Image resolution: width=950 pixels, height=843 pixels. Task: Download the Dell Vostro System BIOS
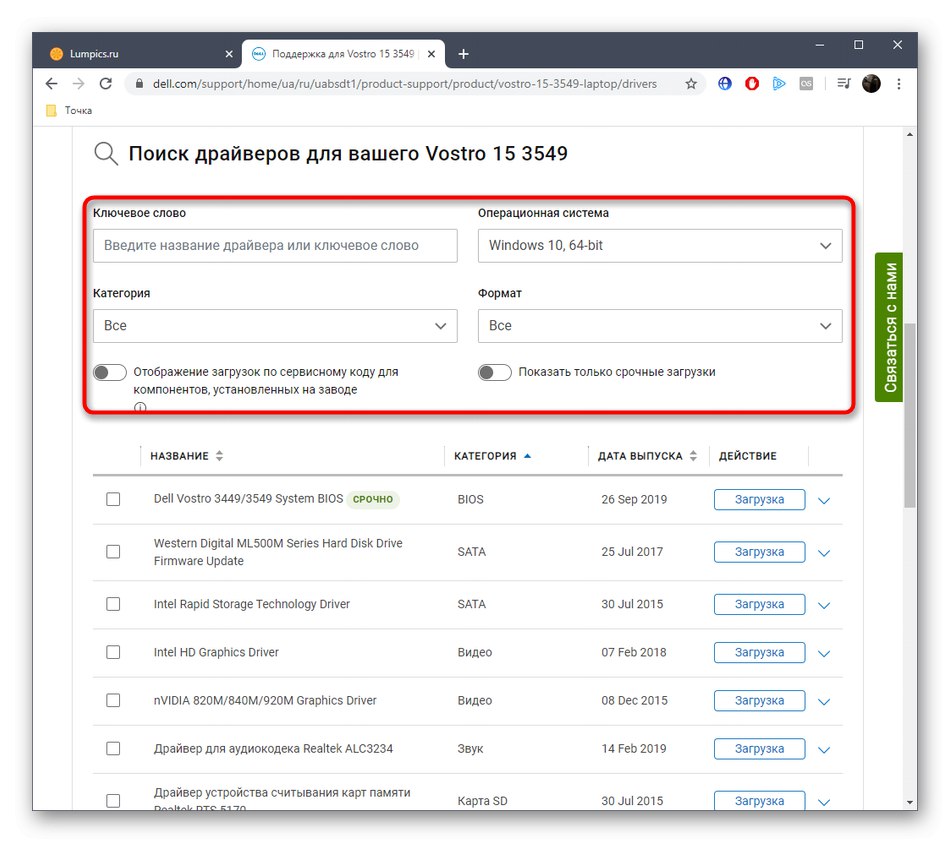pyautogui.click(x=759, y=499)
